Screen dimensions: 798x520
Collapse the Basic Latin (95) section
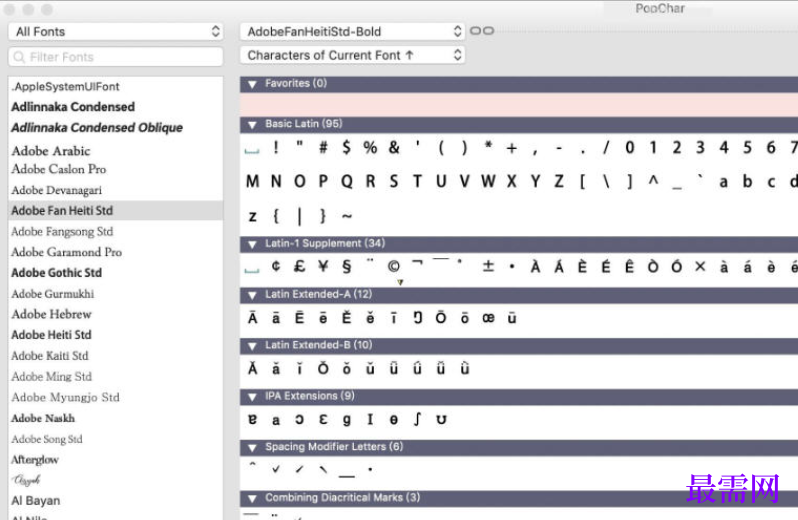point(252,125)
